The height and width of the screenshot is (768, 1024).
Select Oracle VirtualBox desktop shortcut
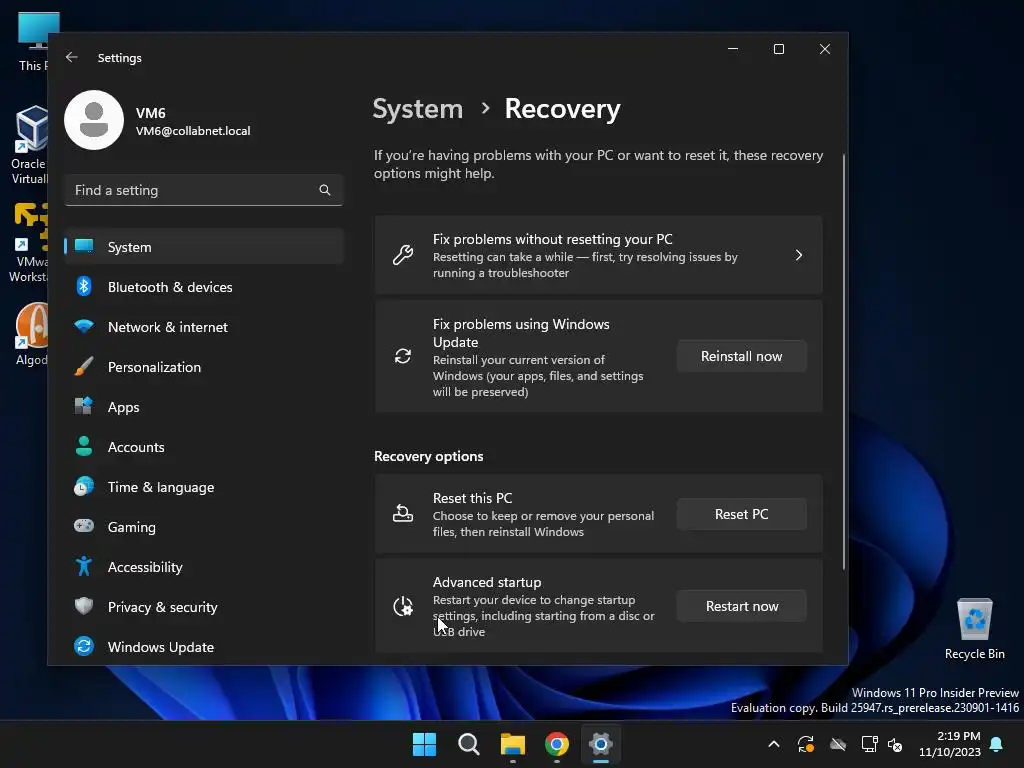(x=29, y=145)
